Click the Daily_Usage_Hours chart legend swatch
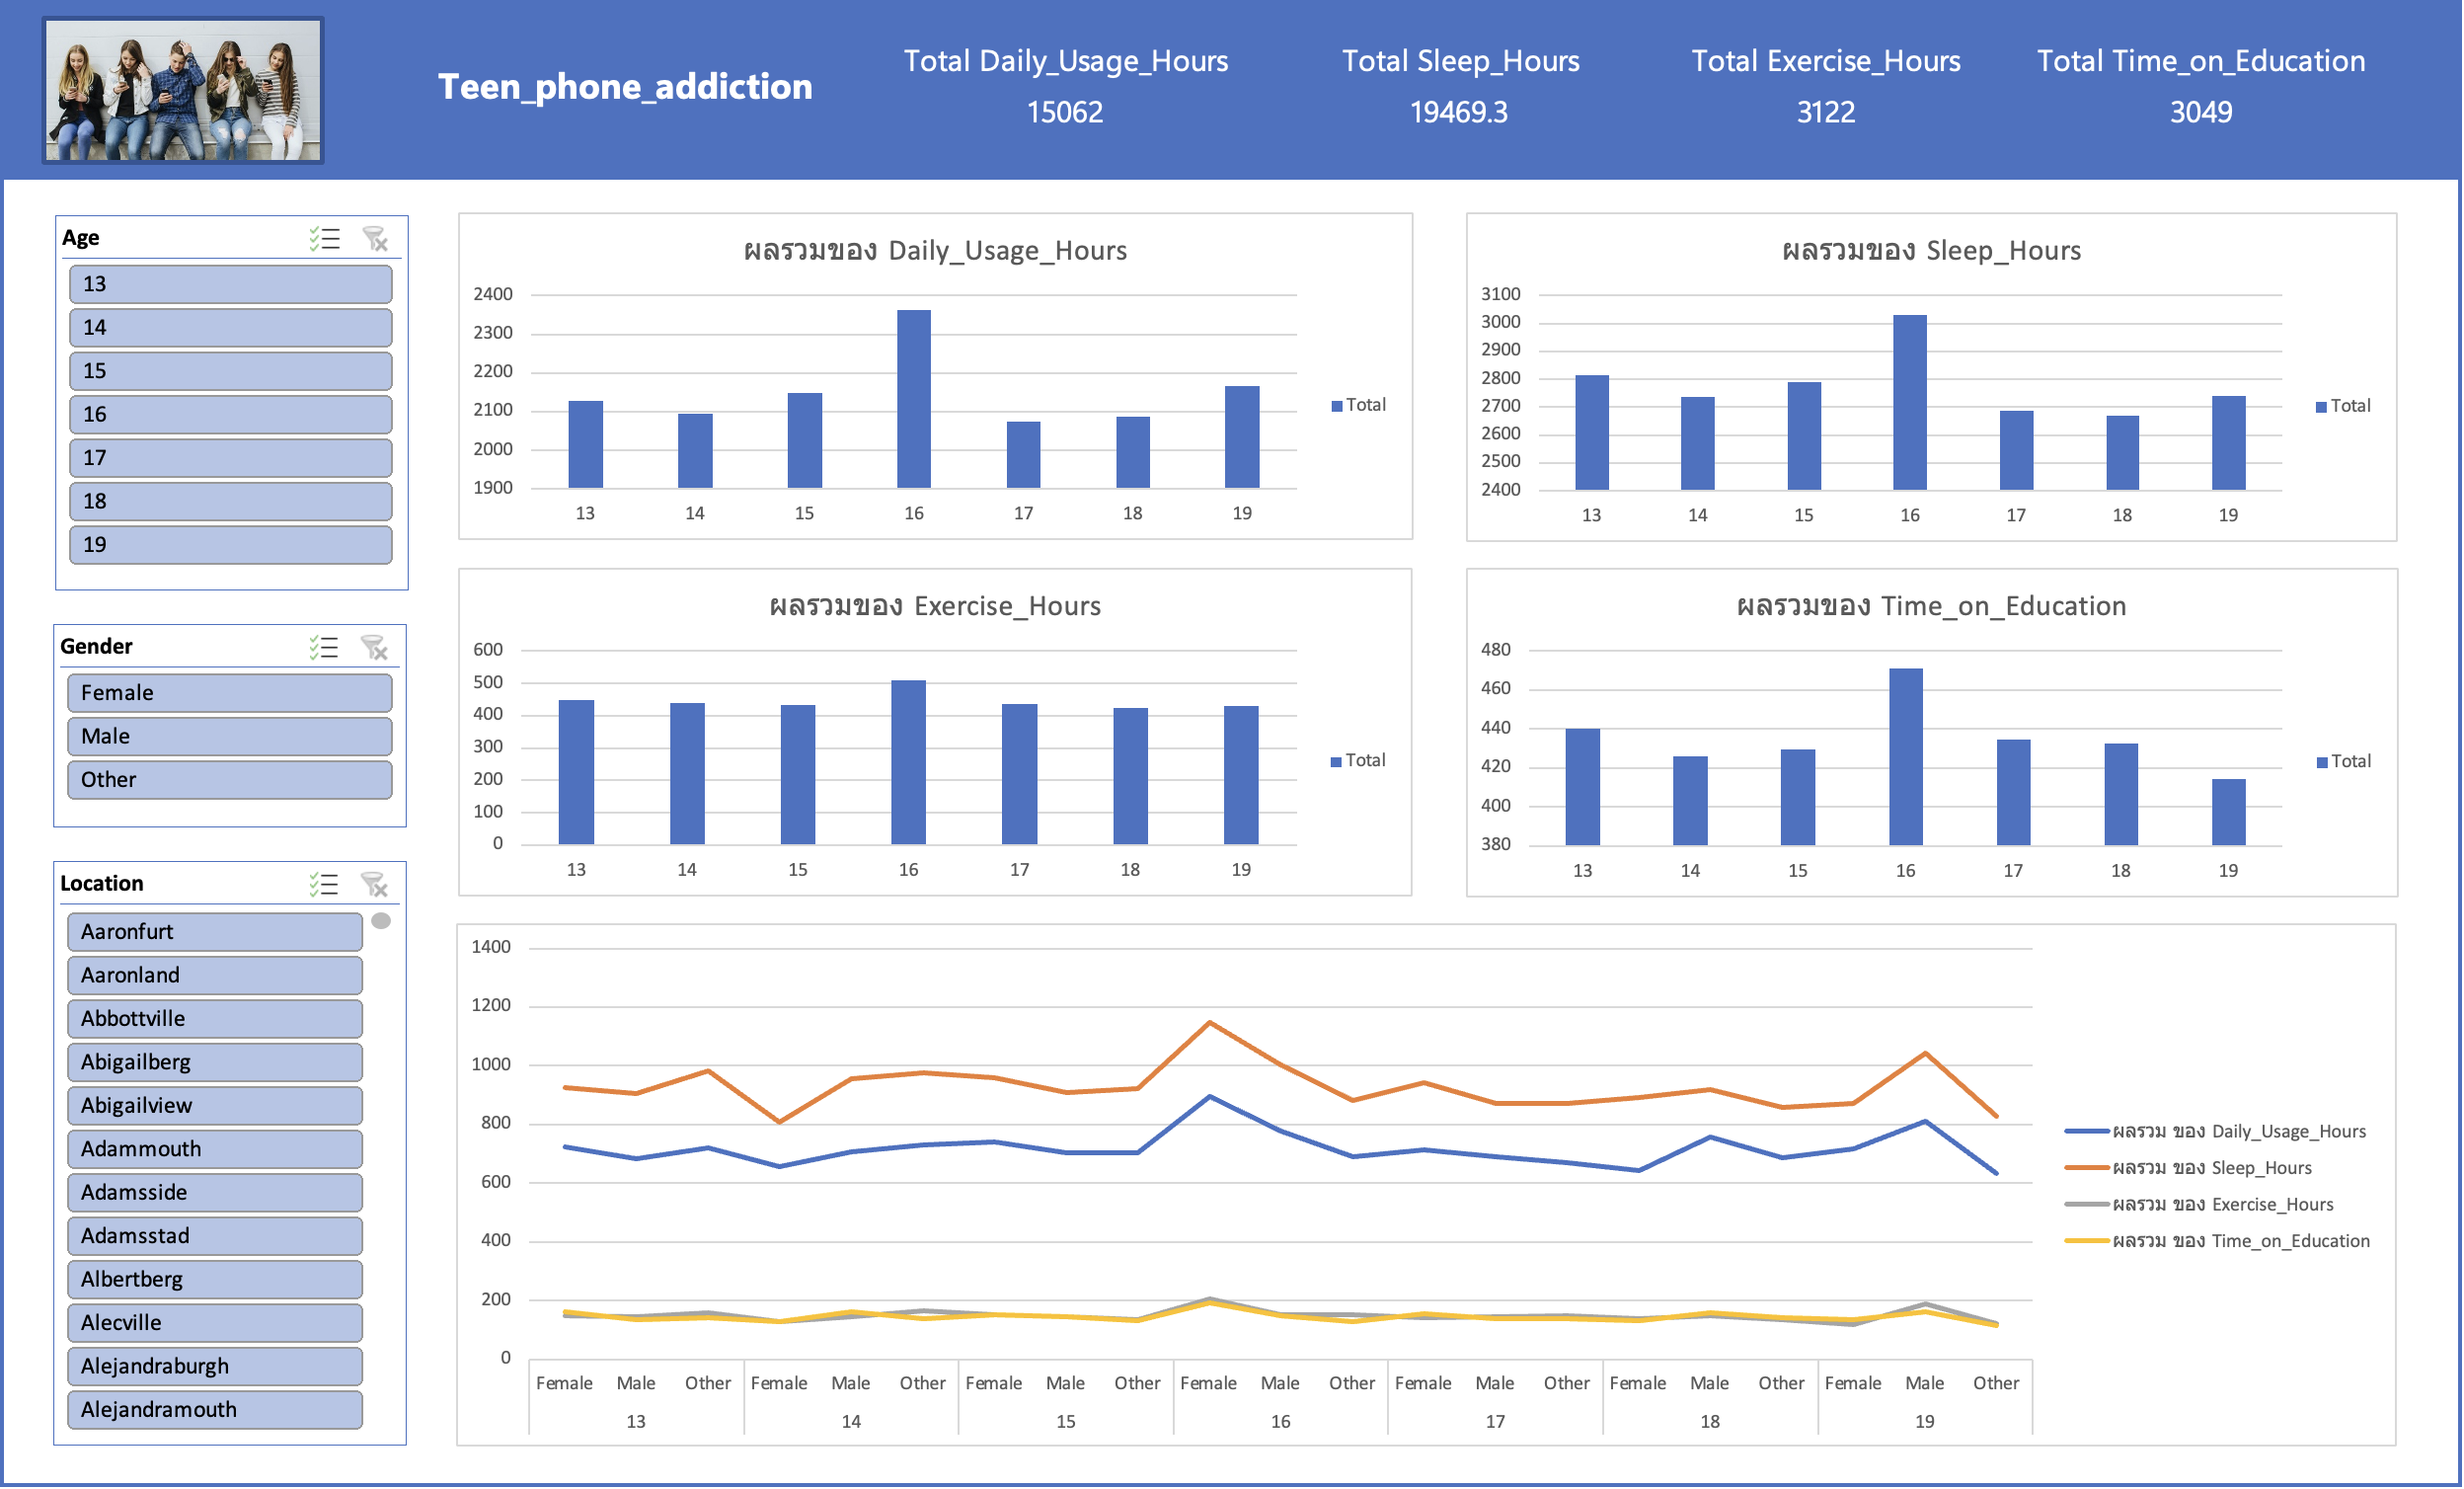The width and height of the screenshot is (2464, 1489). (x=1337, y=406)
